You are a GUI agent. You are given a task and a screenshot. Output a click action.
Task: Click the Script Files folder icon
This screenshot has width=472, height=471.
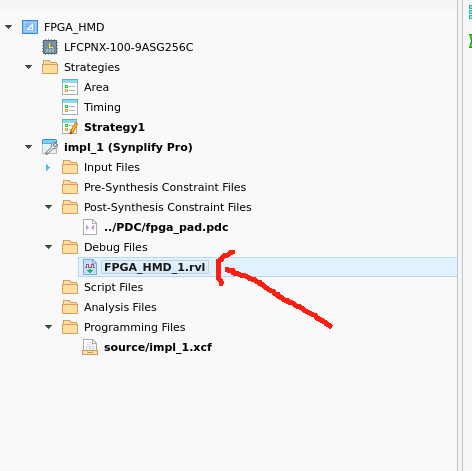[x=70, y=287]
